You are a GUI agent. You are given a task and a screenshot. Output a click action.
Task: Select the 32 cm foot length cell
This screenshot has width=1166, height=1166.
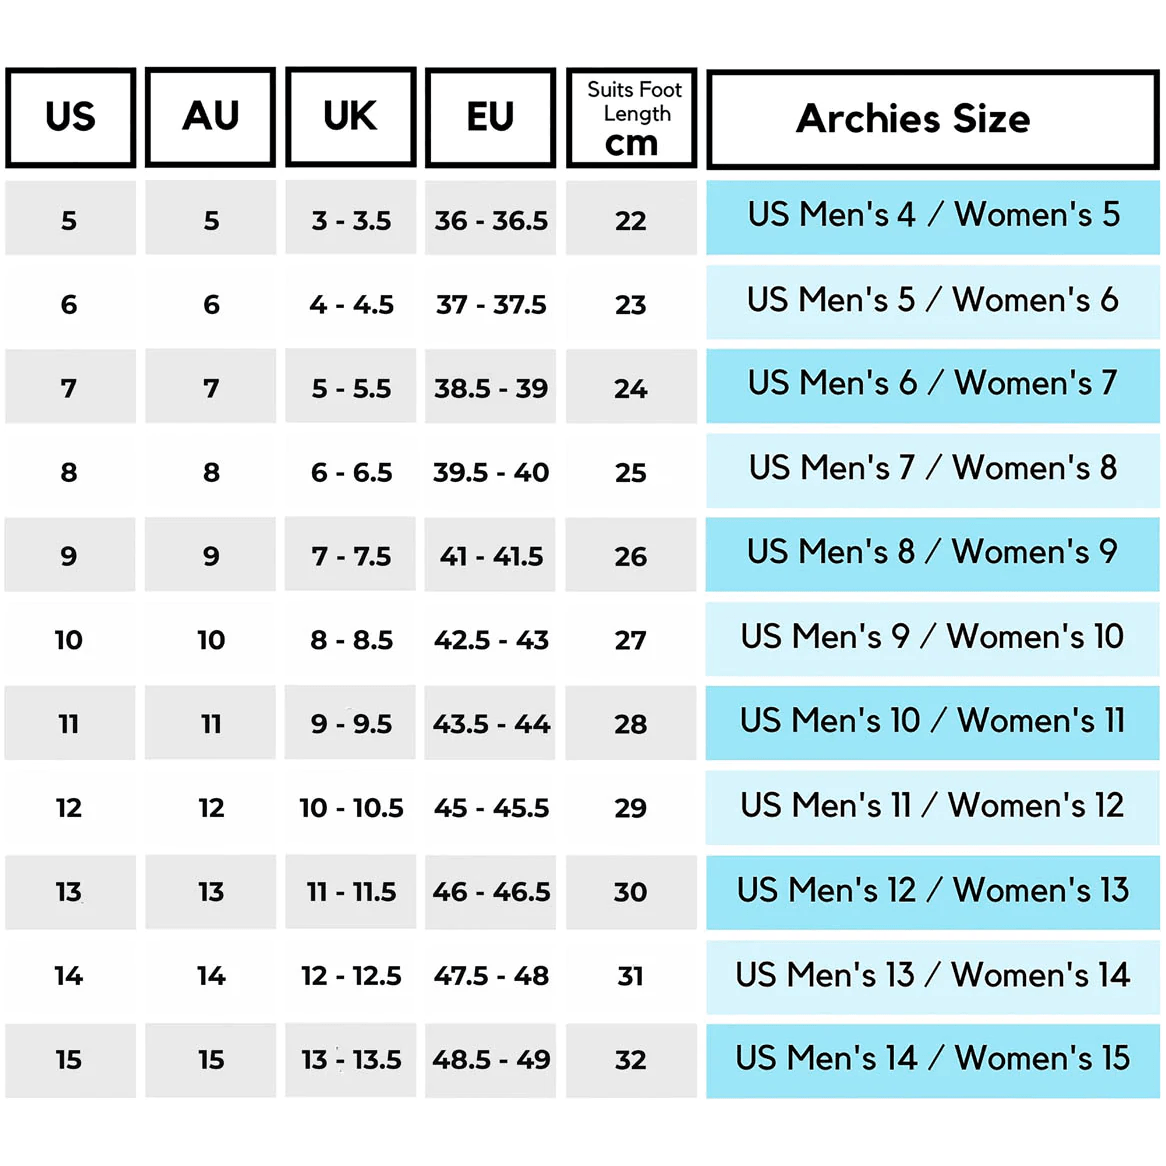(631, 1060)
